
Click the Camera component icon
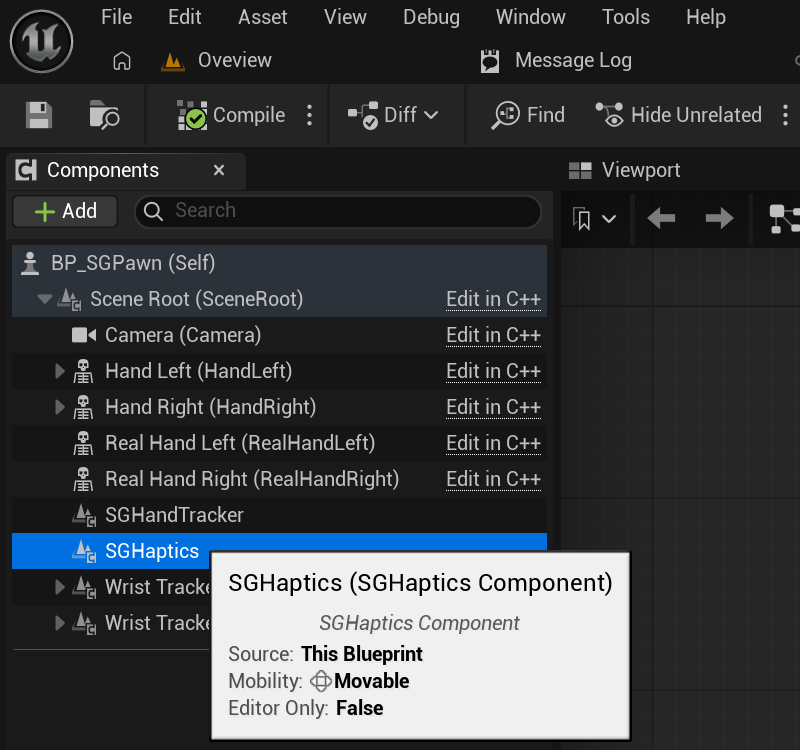point(85,335)
